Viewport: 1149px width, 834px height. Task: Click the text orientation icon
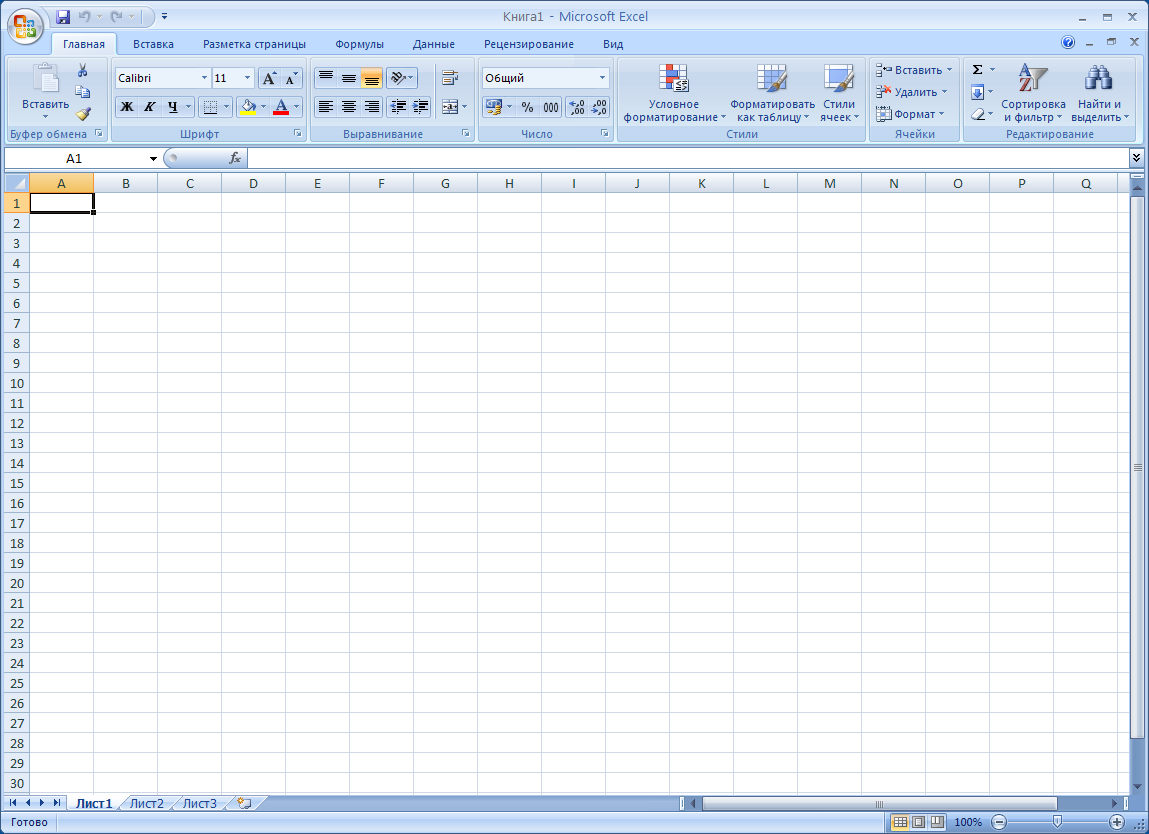point(398,78)
